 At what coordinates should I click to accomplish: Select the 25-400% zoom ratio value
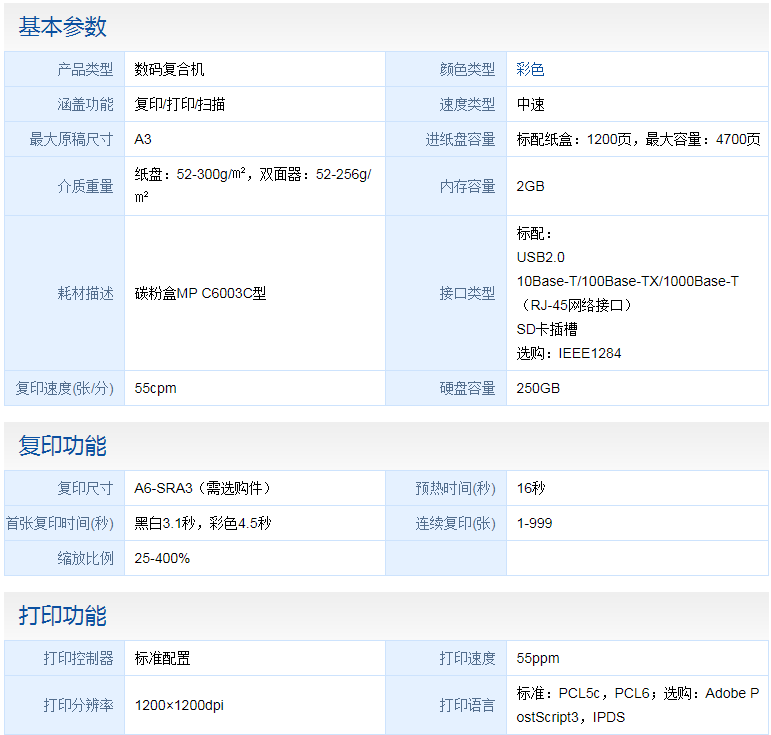[162, 558]
